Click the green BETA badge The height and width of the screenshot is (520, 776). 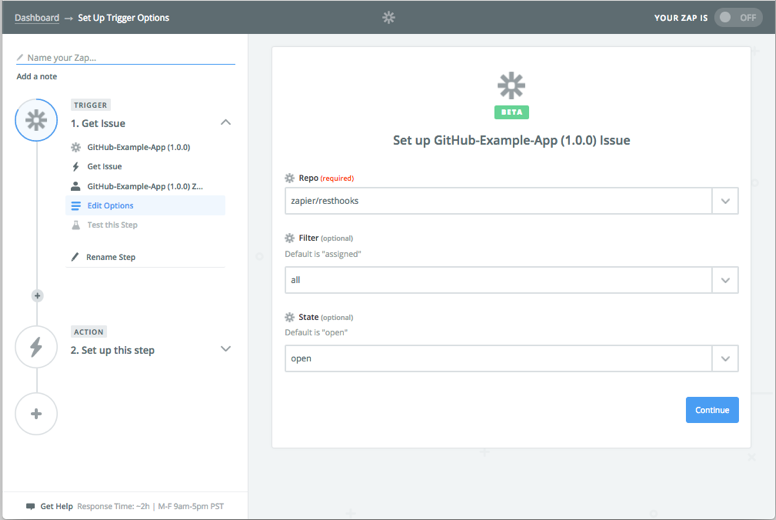tap(511, 112)
